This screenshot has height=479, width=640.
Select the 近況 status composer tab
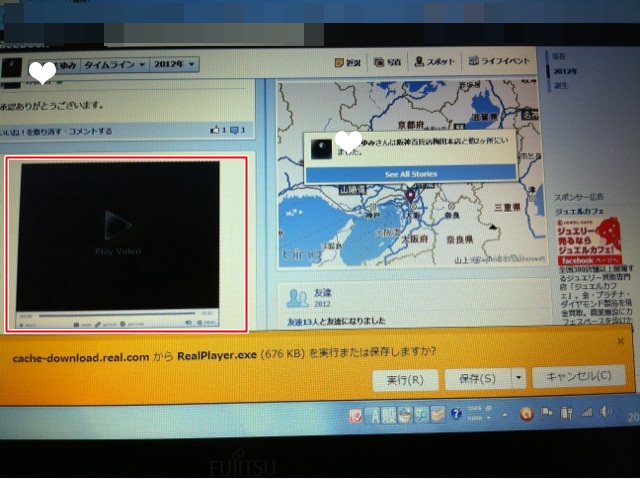point(348,62)
